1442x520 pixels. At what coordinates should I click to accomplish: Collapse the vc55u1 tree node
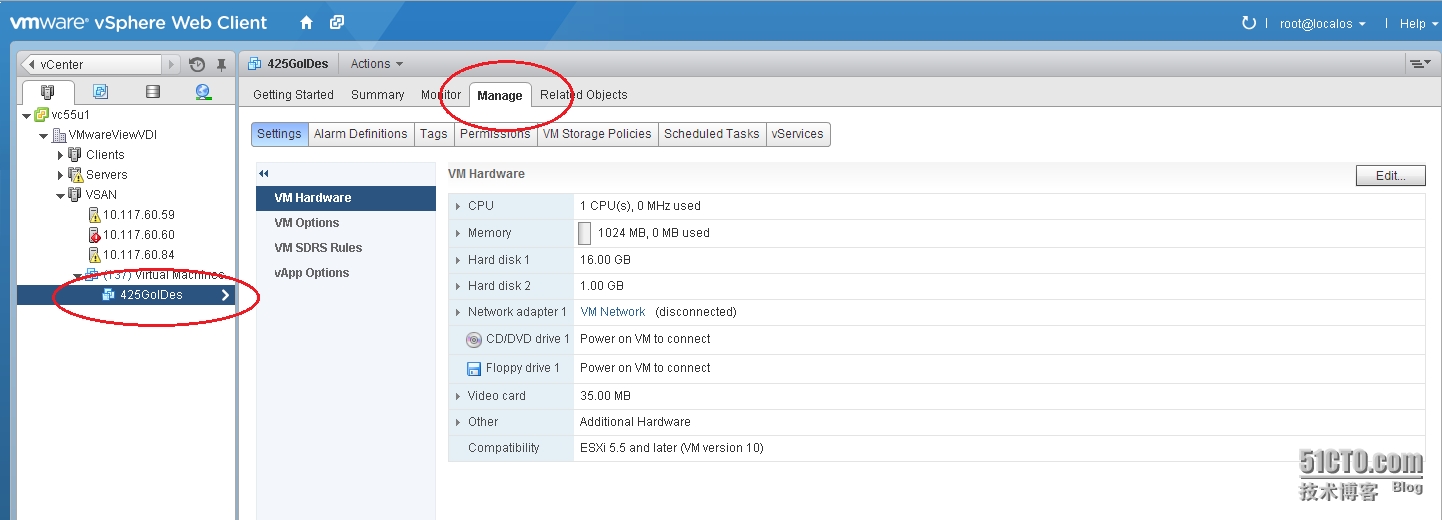[27, 115]
